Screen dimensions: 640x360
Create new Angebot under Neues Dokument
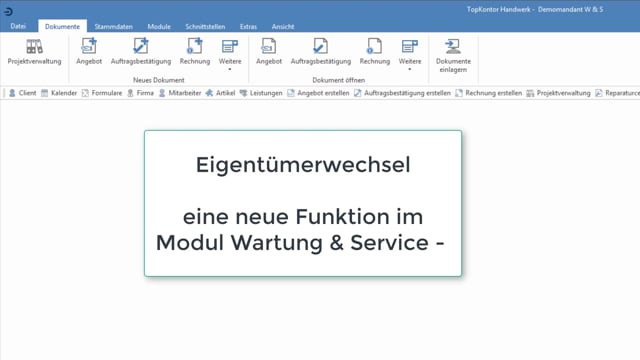tap(89, 52)
